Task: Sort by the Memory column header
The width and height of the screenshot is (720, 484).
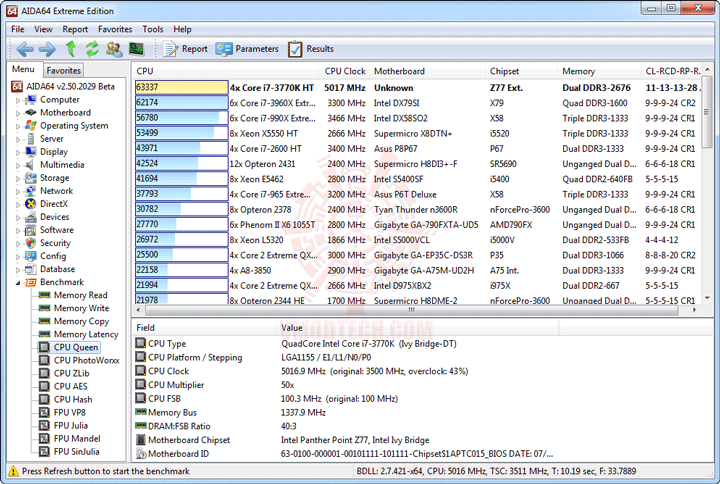Action: [x=600, y=71]
